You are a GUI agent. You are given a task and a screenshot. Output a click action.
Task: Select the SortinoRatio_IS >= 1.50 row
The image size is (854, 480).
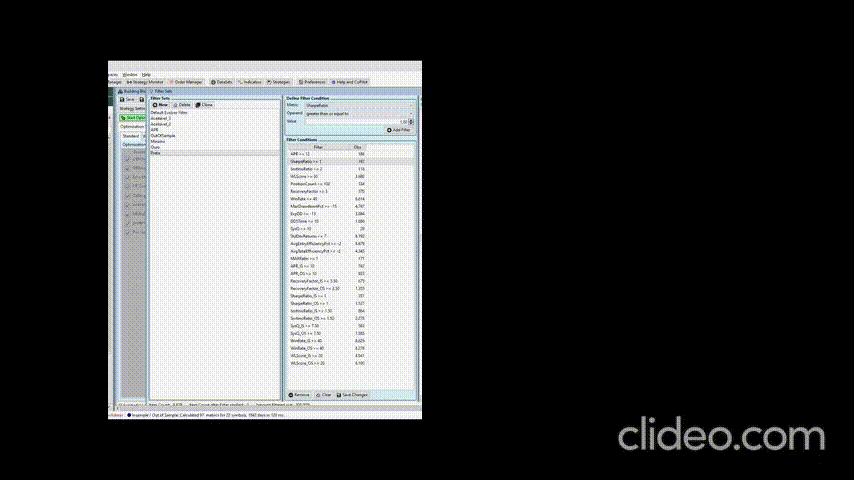tap(351, 311)
